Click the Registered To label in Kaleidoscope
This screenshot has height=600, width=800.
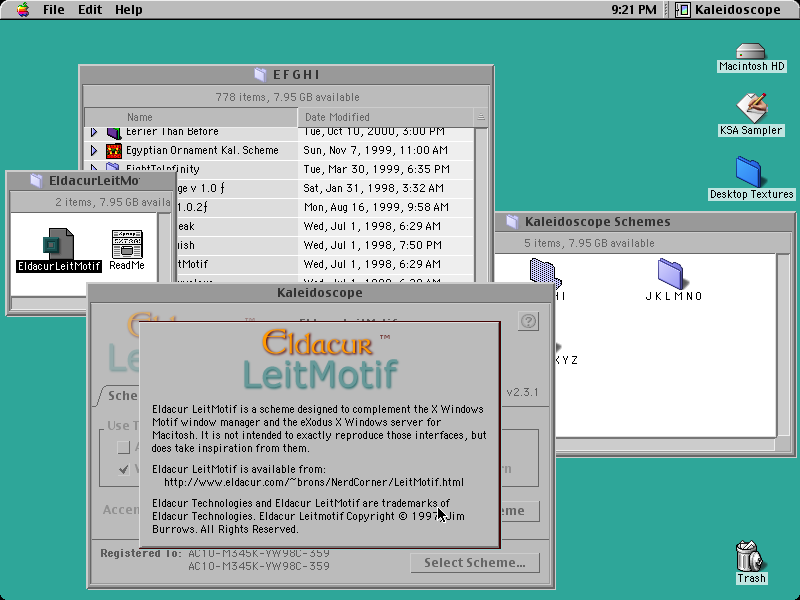[141, 553]
